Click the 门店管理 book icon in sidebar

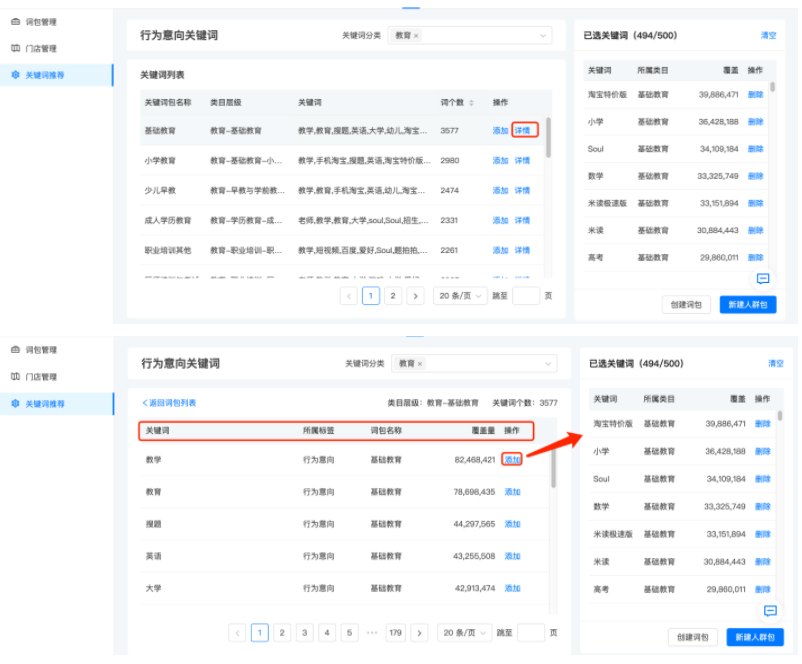[15, 48]
